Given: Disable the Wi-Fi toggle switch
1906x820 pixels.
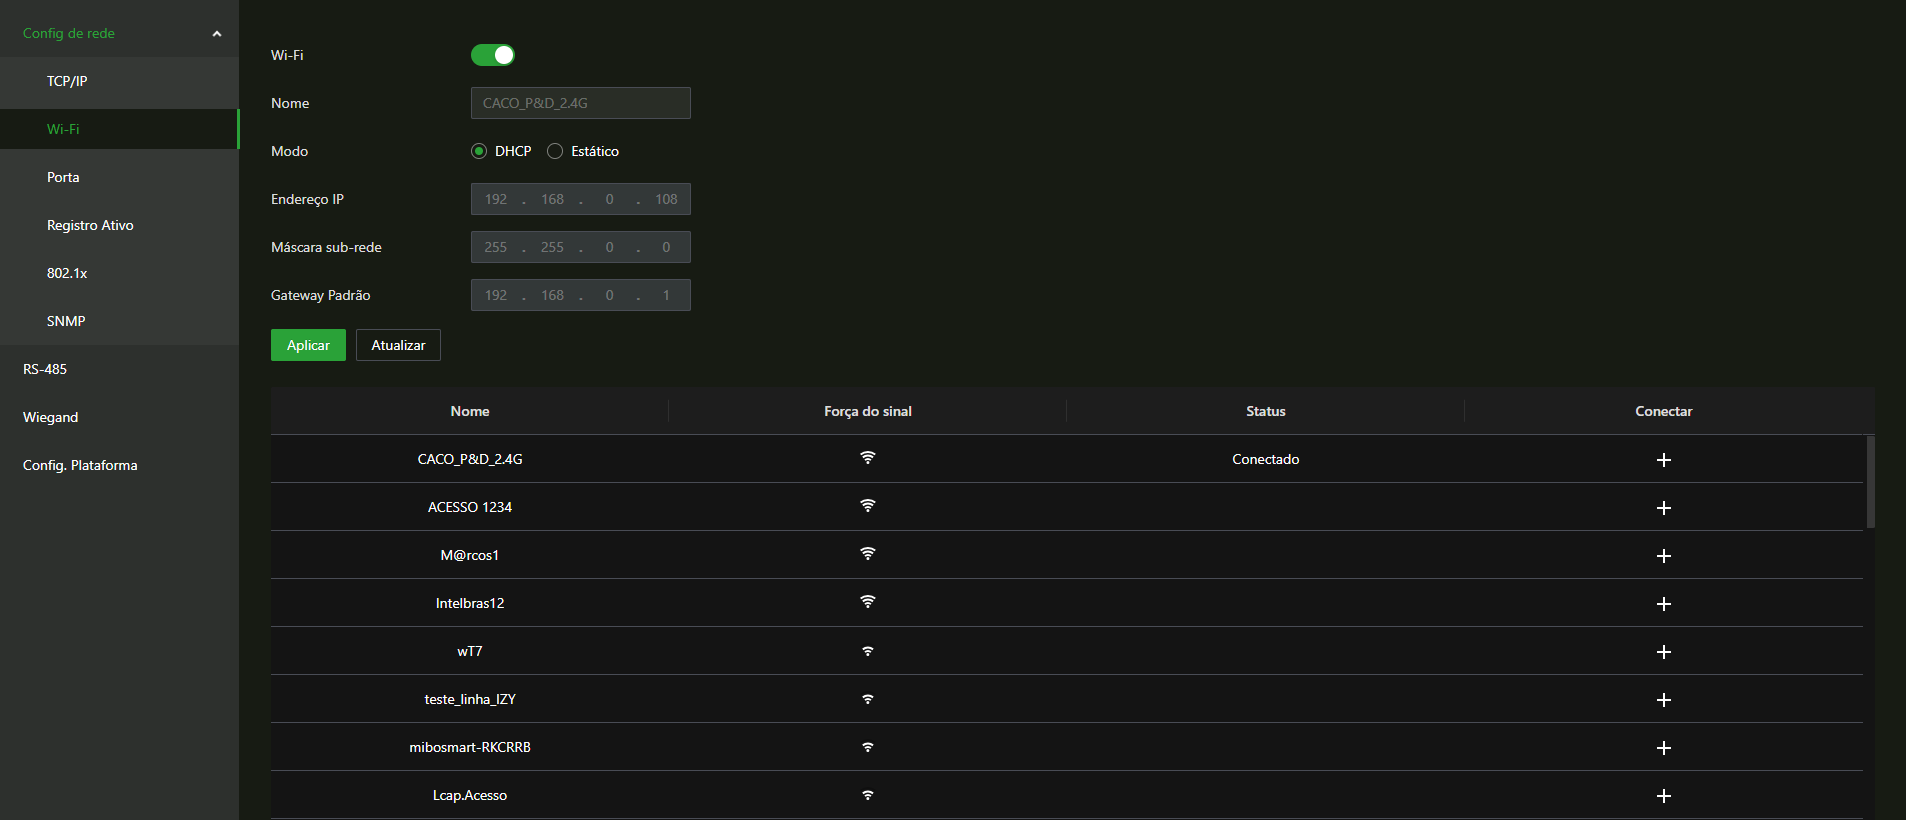Looking at the screenshot, I should 493,55.
